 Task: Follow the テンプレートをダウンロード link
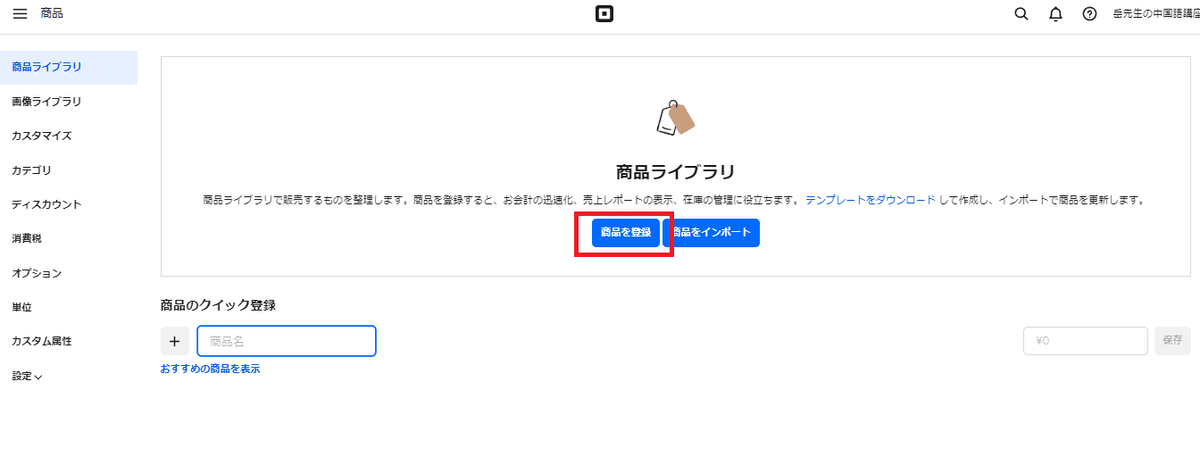tap(870, 200)
